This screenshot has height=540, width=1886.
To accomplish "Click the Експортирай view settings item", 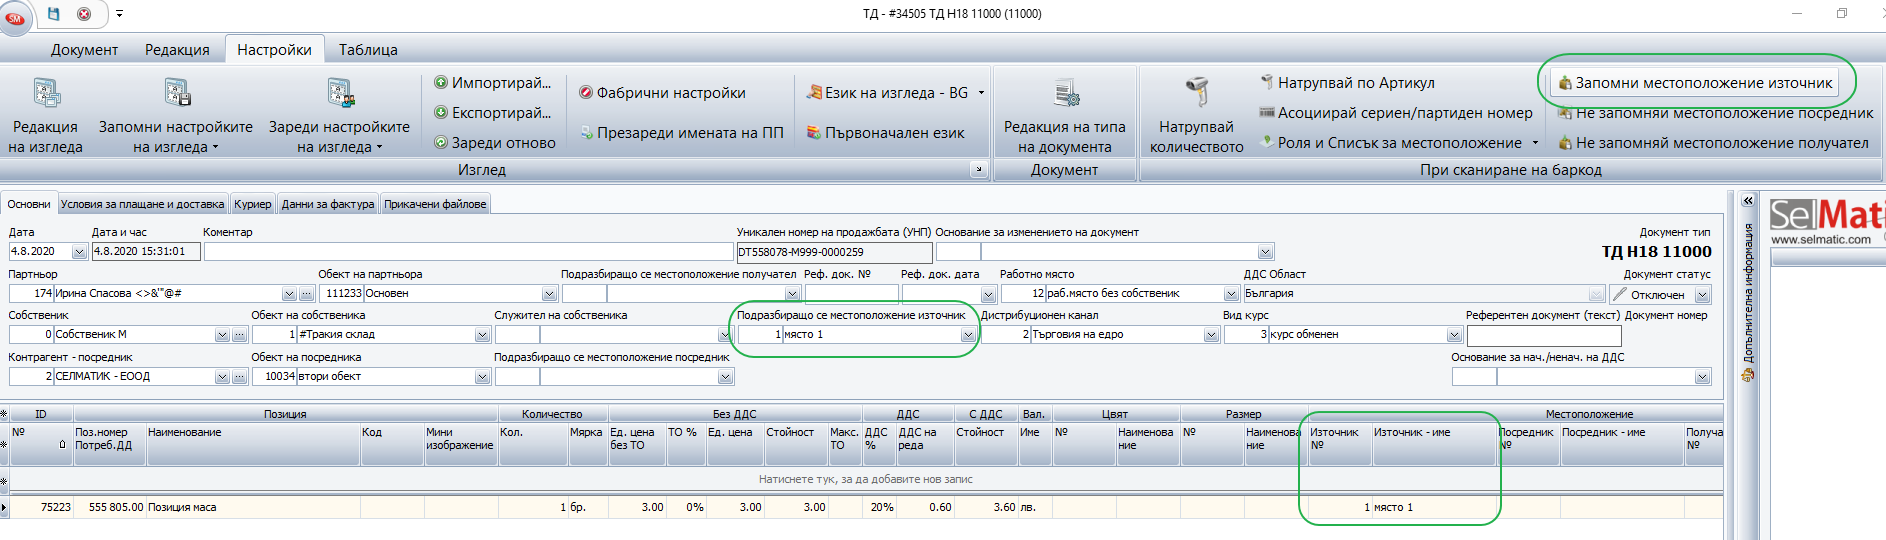I will [x=493, y=112].
